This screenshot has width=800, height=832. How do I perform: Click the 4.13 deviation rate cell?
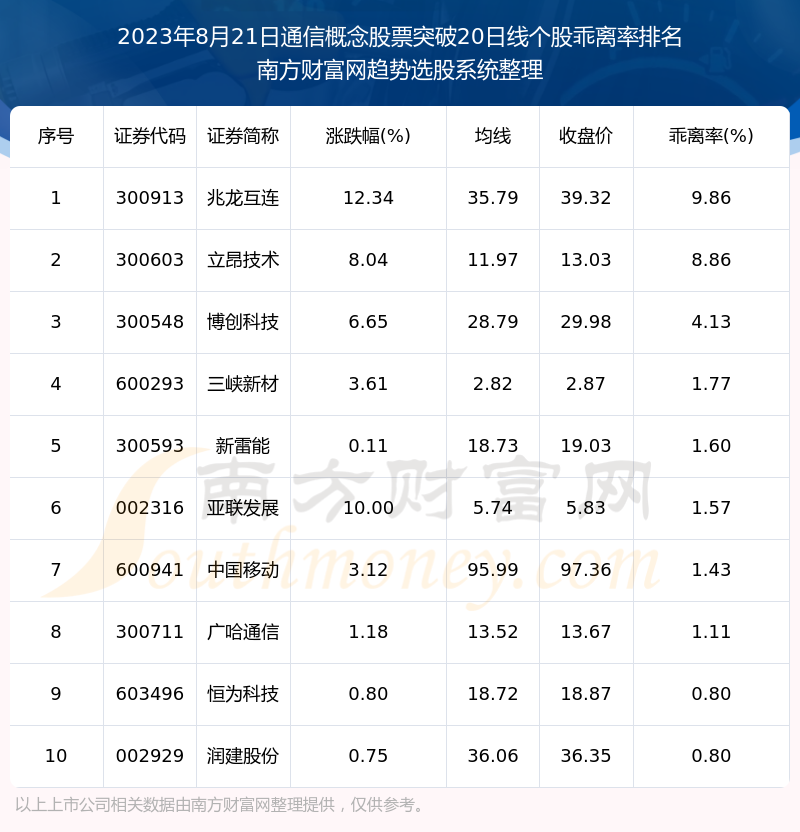click(x=711, y=322)
